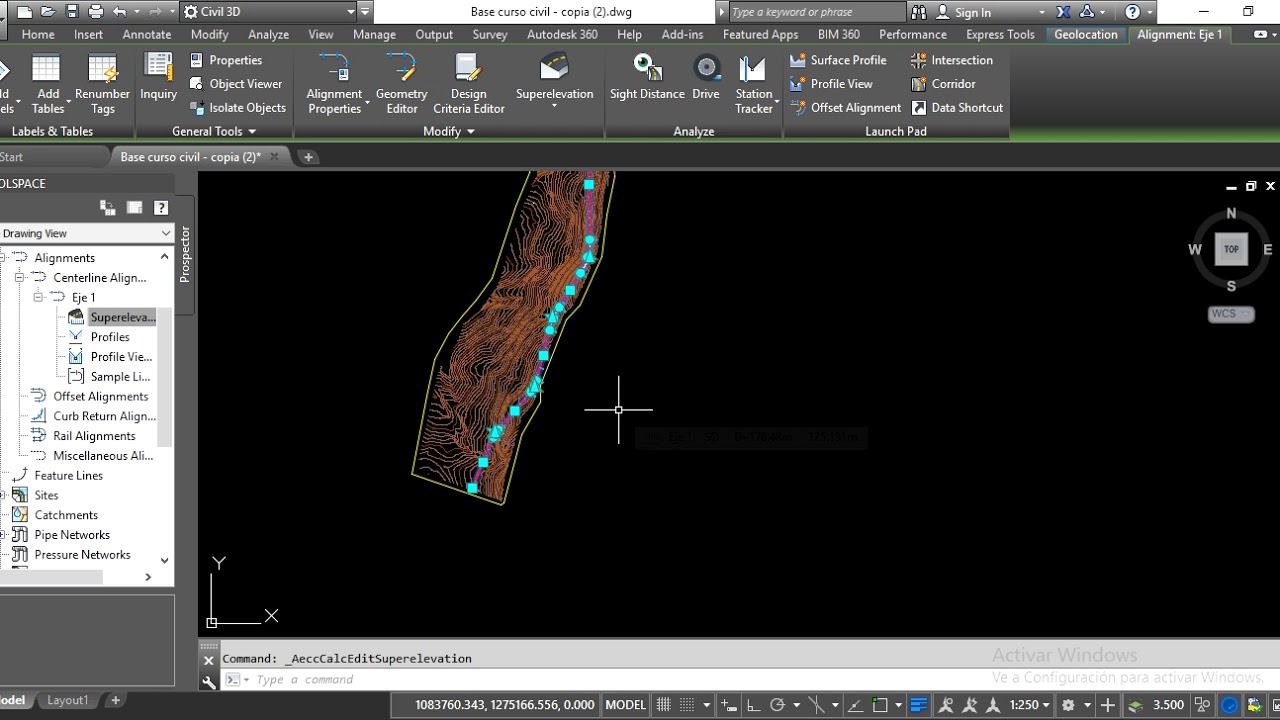Click the command line customize wrench icon
This screenshot has height=720, width=1280.
pyautogui.click(x=209, y=681)
